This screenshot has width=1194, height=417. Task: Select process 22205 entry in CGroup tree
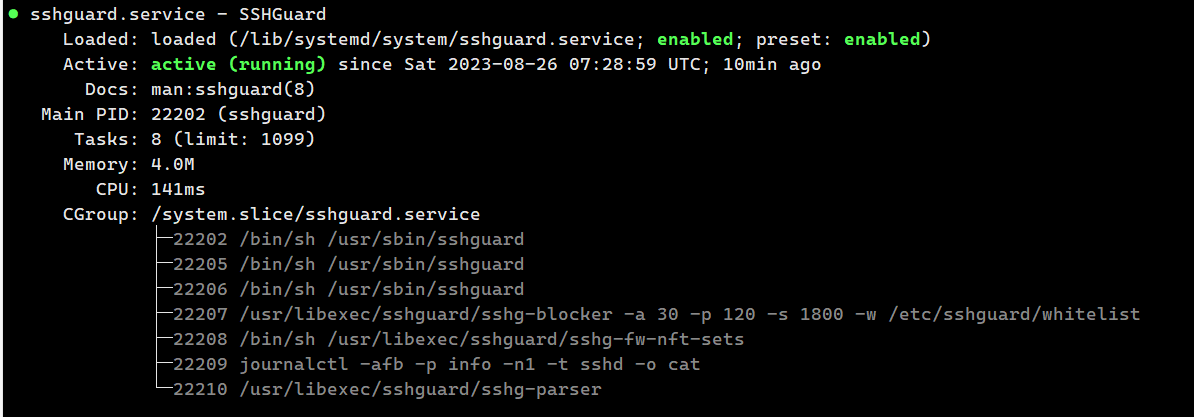(x=349, y=265)
